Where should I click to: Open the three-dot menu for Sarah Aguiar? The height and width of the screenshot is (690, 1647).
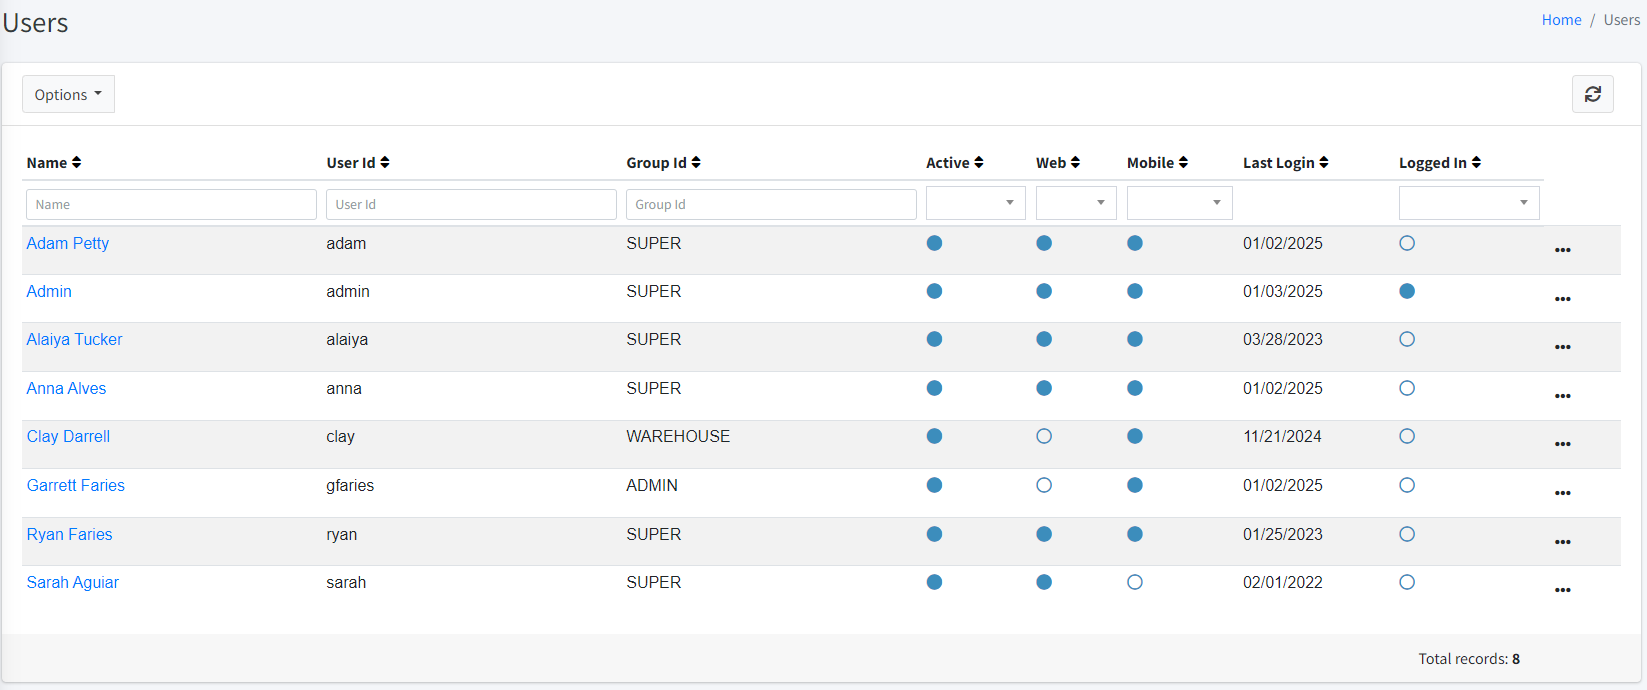(x=1562, y=590)
